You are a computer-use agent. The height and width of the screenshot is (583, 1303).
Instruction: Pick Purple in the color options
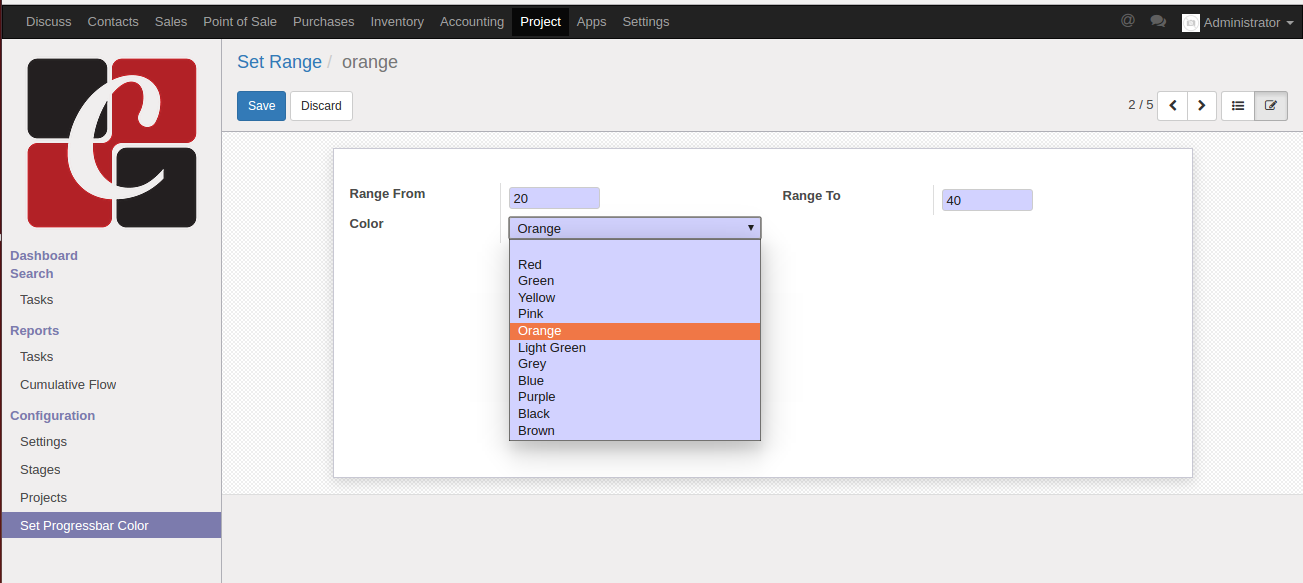537,397
